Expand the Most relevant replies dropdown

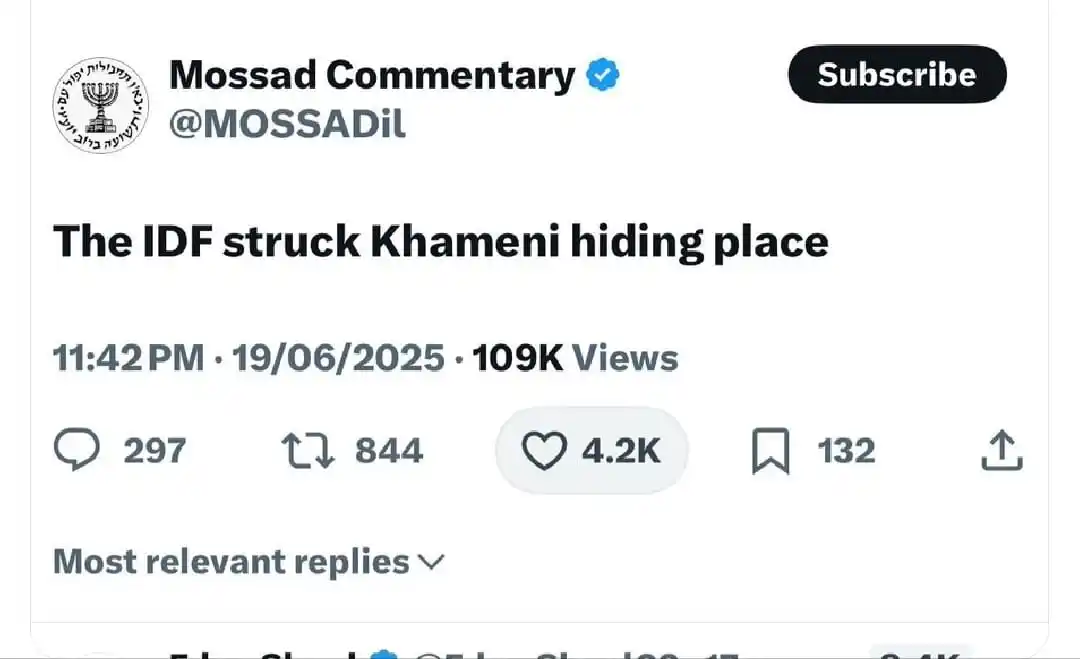pos(249,562)
